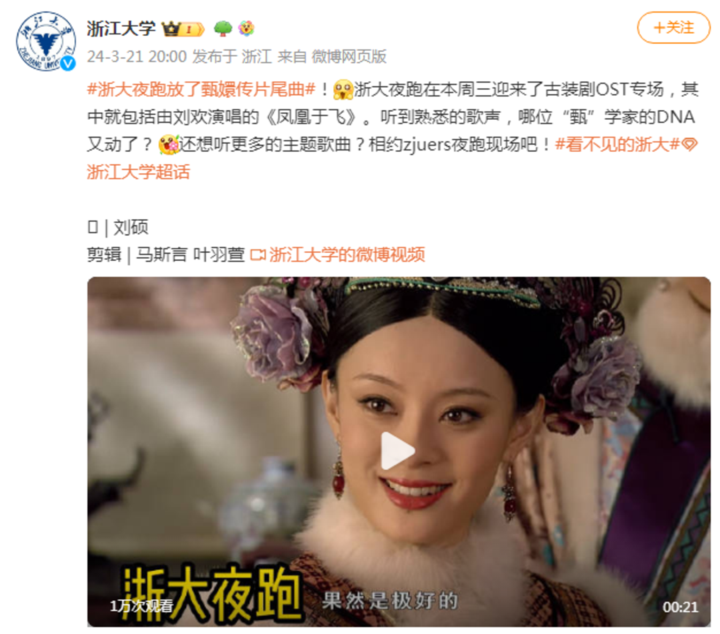Follow the account with +关注 button
Screen dimensions: 720x634
[674, 28]
